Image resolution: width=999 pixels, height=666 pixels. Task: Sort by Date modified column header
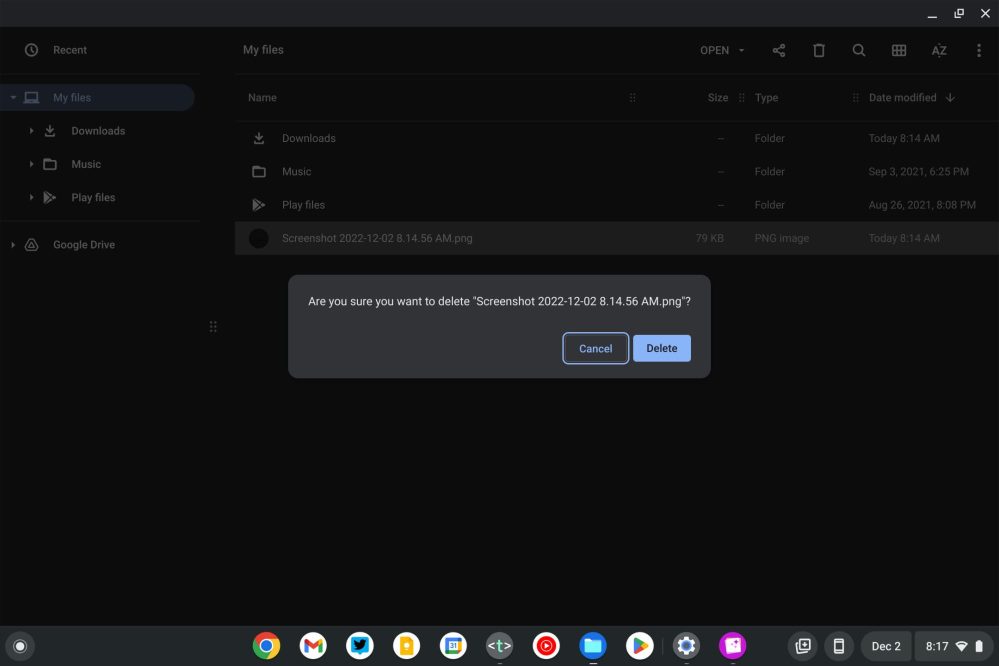pyautogui.click(x=902, y=98)
